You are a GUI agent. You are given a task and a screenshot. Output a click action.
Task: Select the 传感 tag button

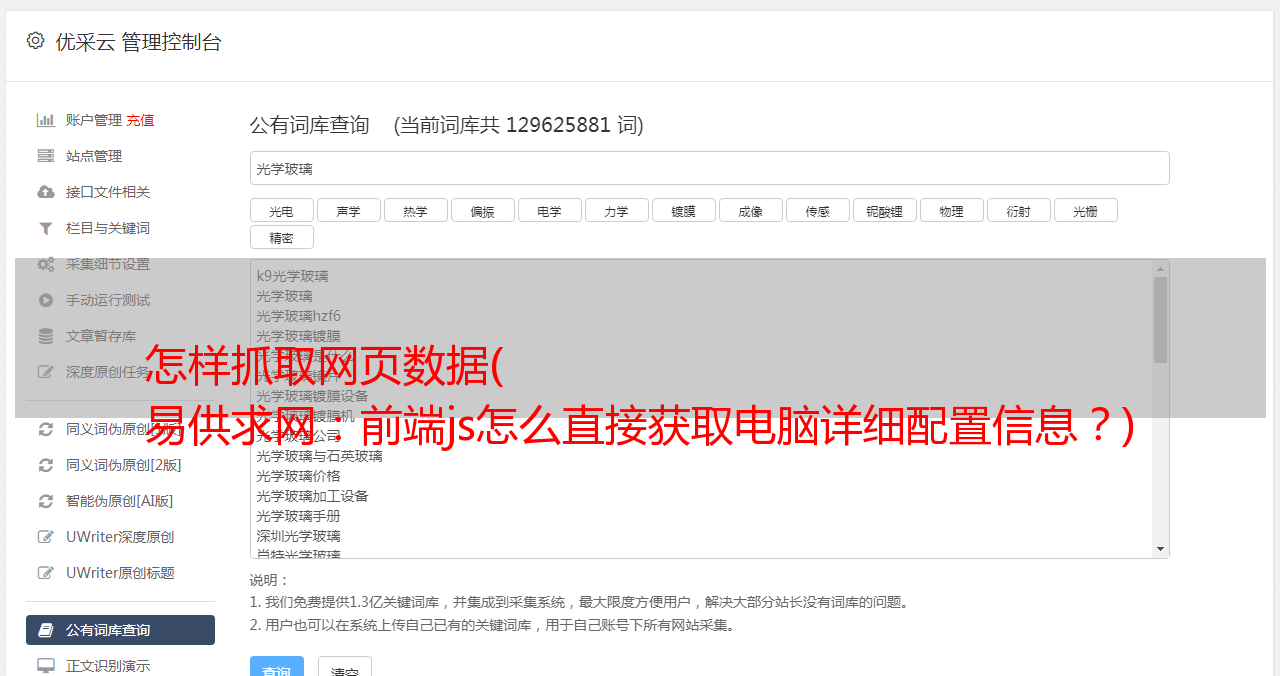click(817, 210)
